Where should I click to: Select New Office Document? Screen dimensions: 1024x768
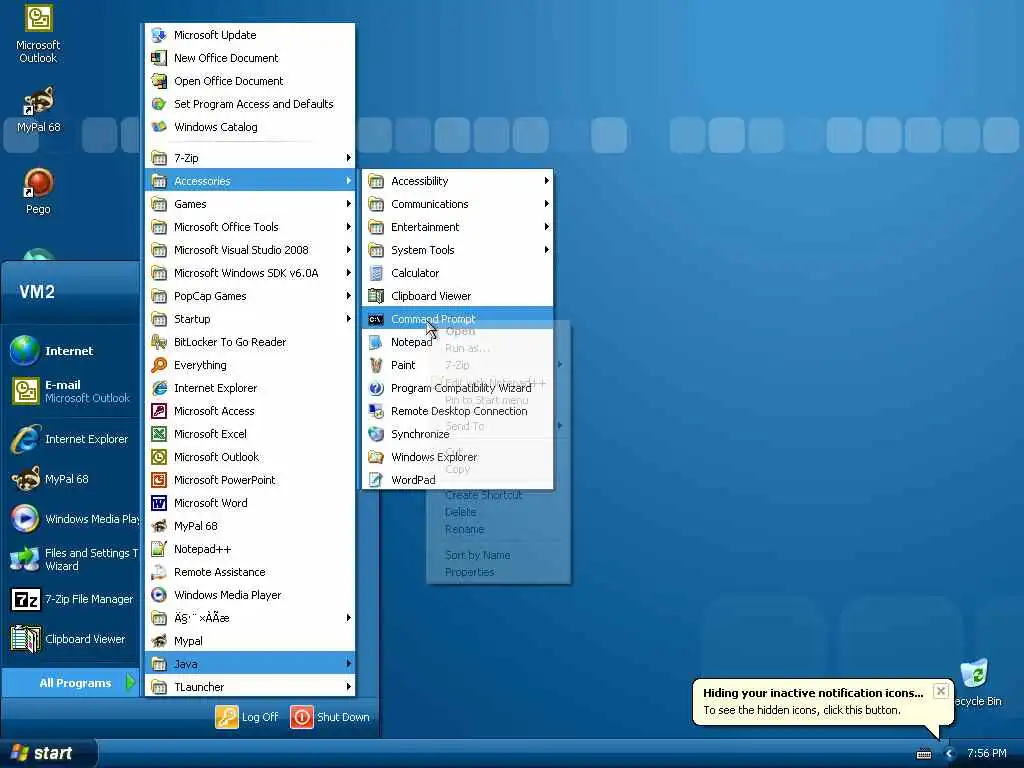pos(249,57)
